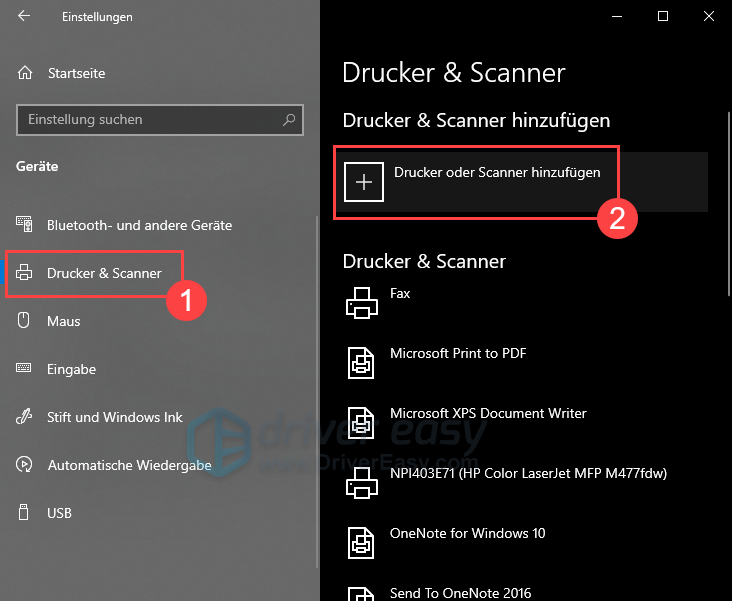The image size is (732, 601).
Task: Select the autoplay icon for Automatische Wiedergabe
Action: point(24,464)
